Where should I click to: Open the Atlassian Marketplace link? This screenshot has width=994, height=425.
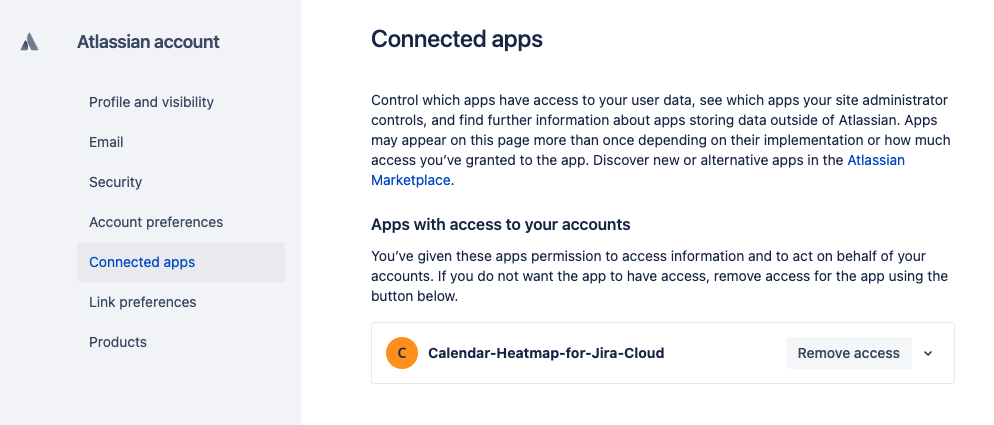point(876,160)
